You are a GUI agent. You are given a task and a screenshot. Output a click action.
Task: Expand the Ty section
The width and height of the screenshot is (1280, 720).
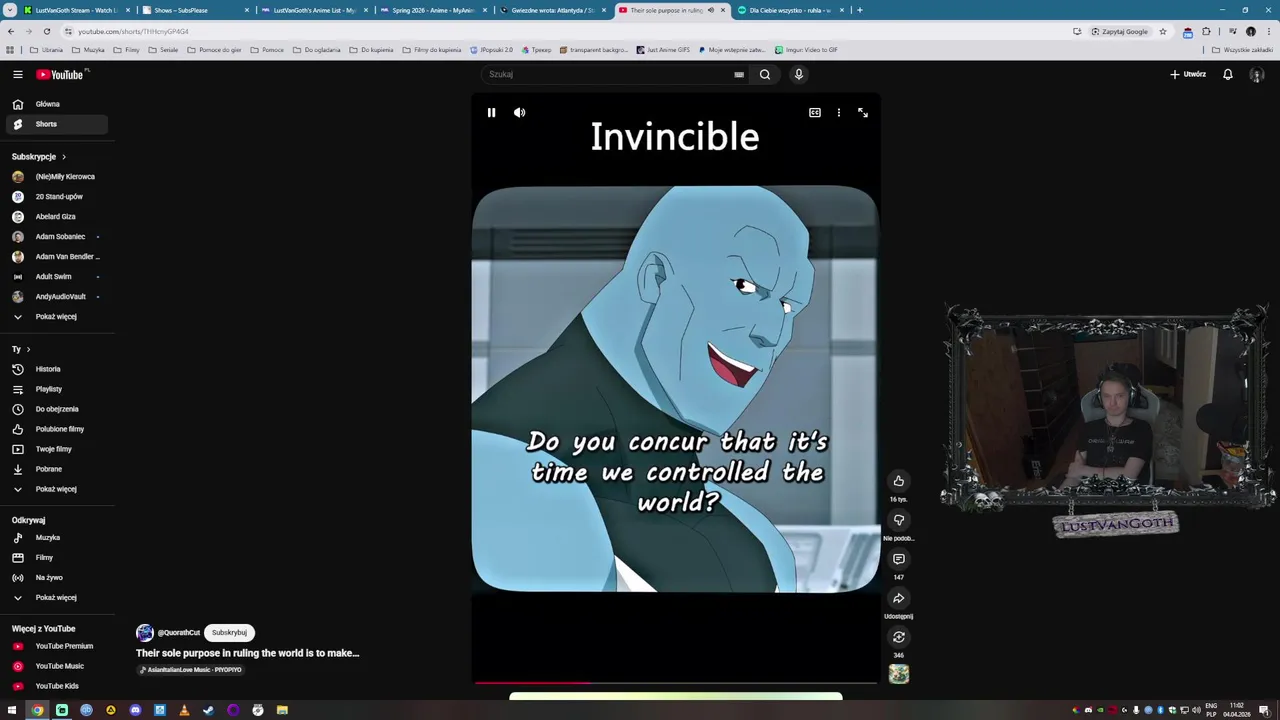pyautogui.click(x=21, y=349)
